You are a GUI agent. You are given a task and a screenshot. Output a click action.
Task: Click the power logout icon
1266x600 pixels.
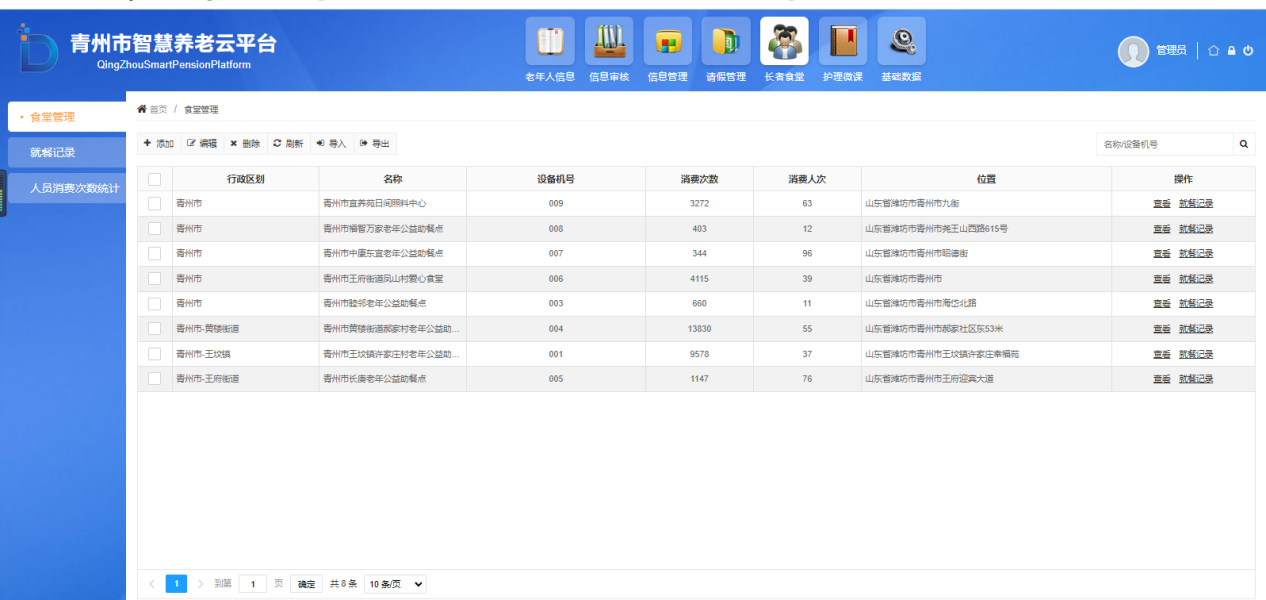pos(1248,50)
